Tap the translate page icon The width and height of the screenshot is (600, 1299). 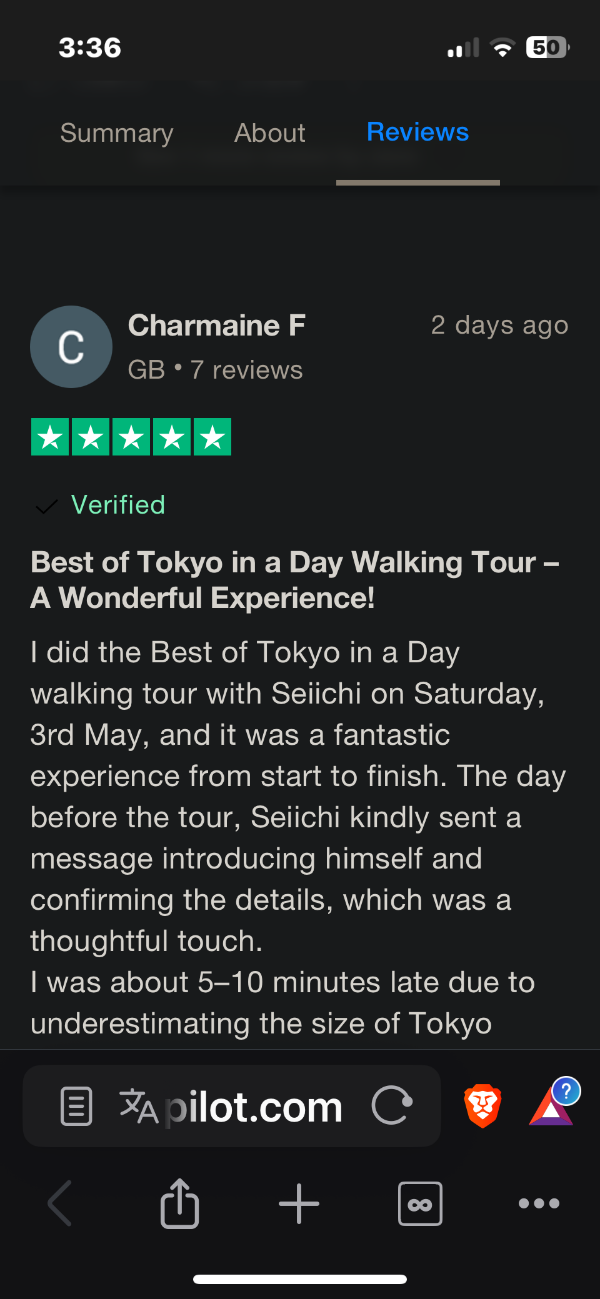tap(138, 1106)
